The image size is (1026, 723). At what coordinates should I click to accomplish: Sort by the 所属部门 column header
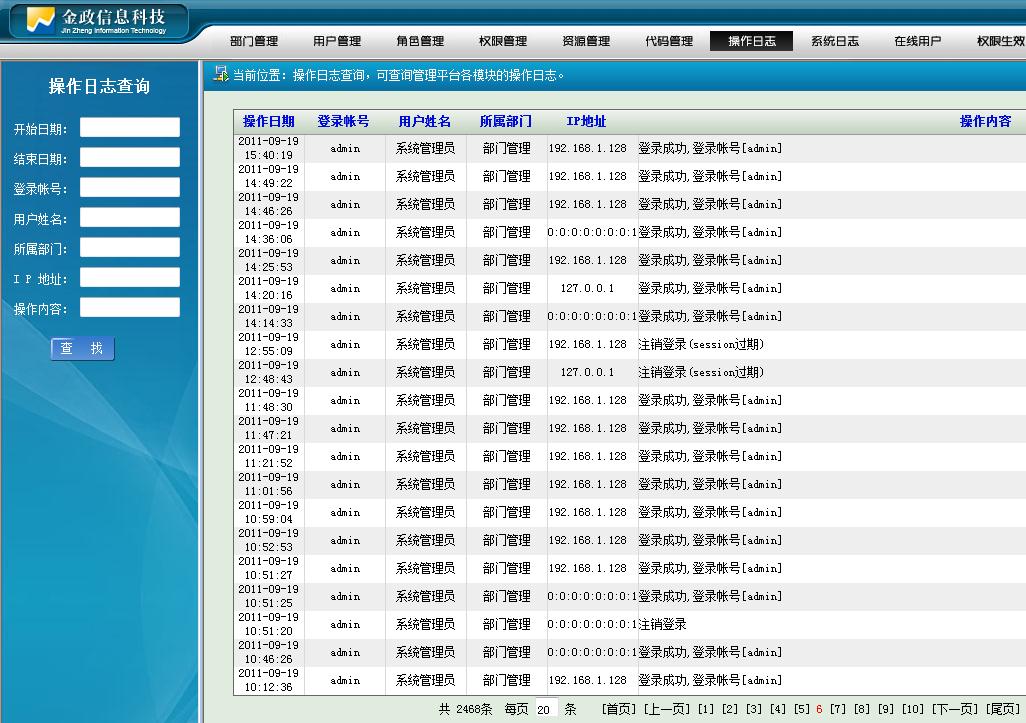click(506, 122)
